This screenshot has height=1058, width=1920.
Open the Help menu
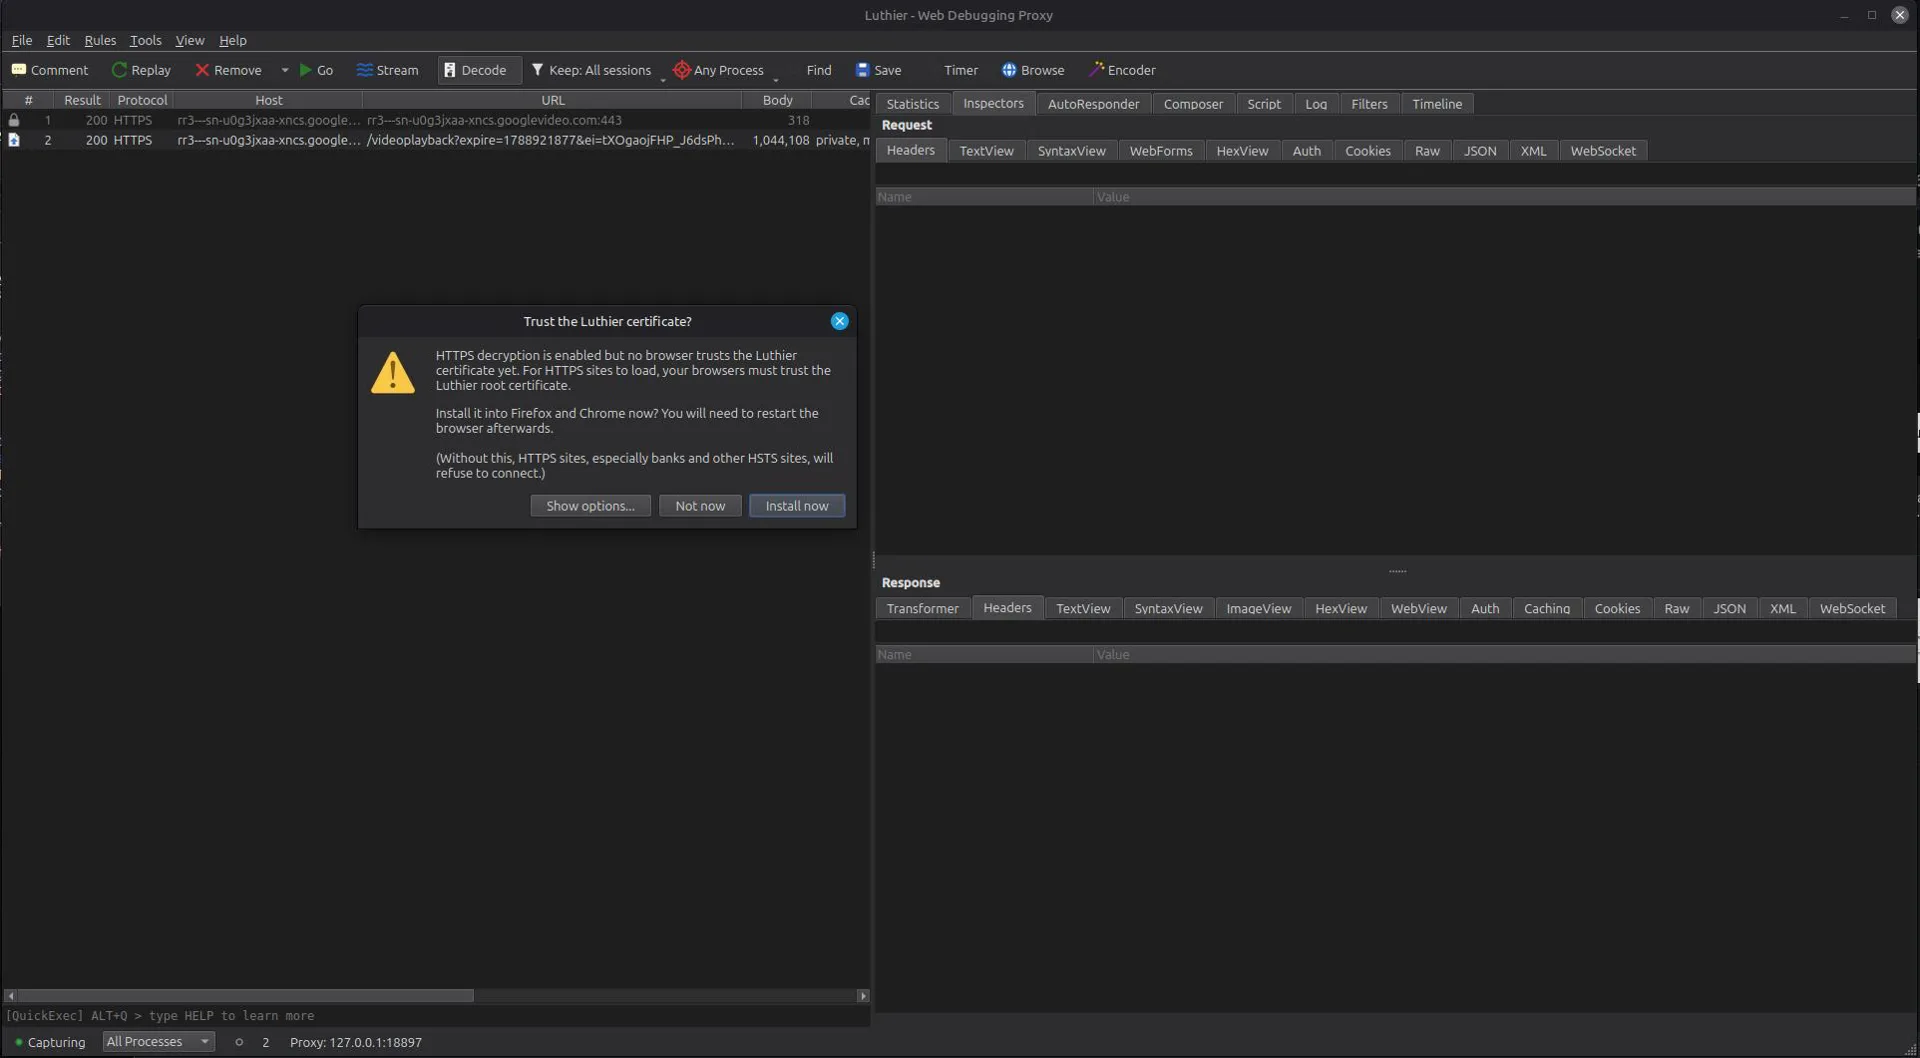pyautogui.click(x=232, y=41)
